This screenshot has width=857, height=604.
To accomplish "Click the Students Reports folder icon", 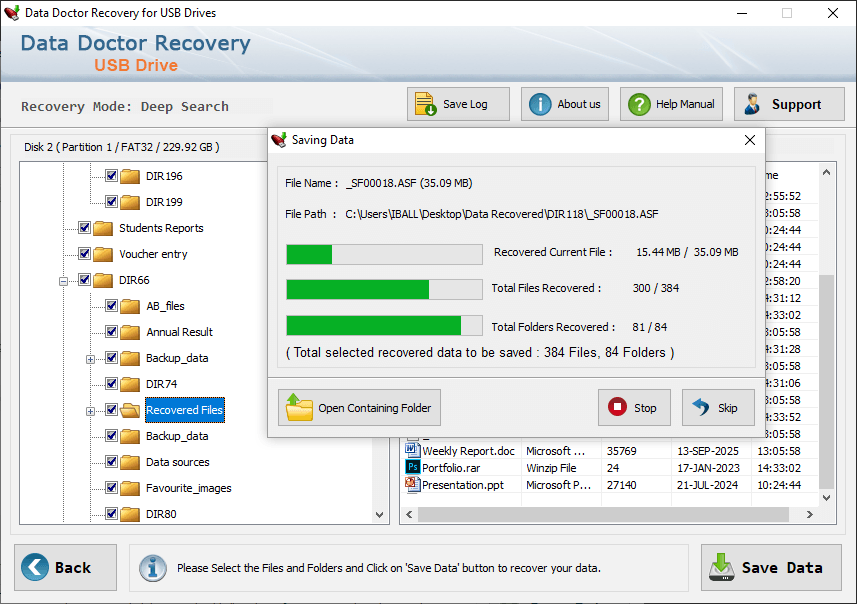I will [103, 228].
